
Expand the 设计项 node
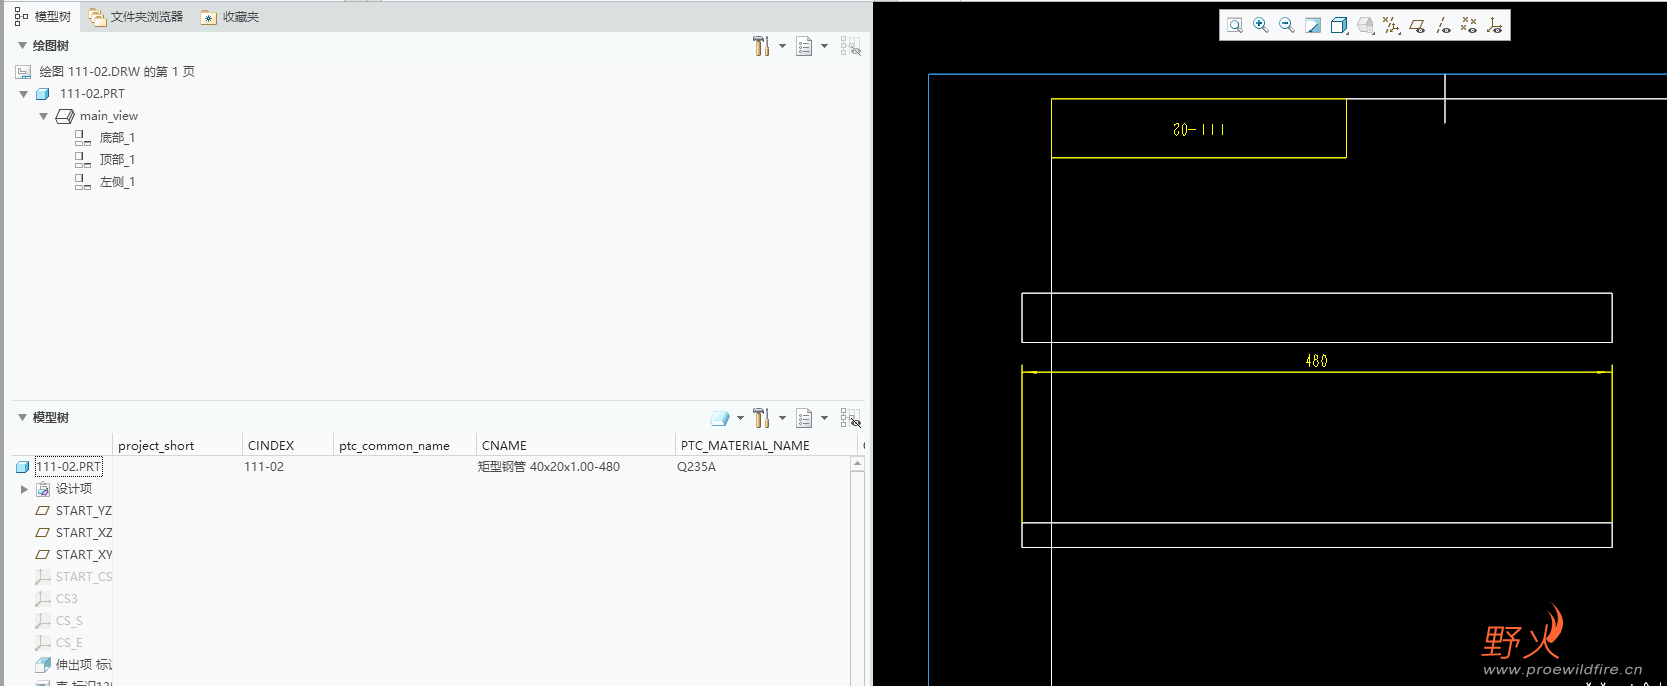[24, 489]
